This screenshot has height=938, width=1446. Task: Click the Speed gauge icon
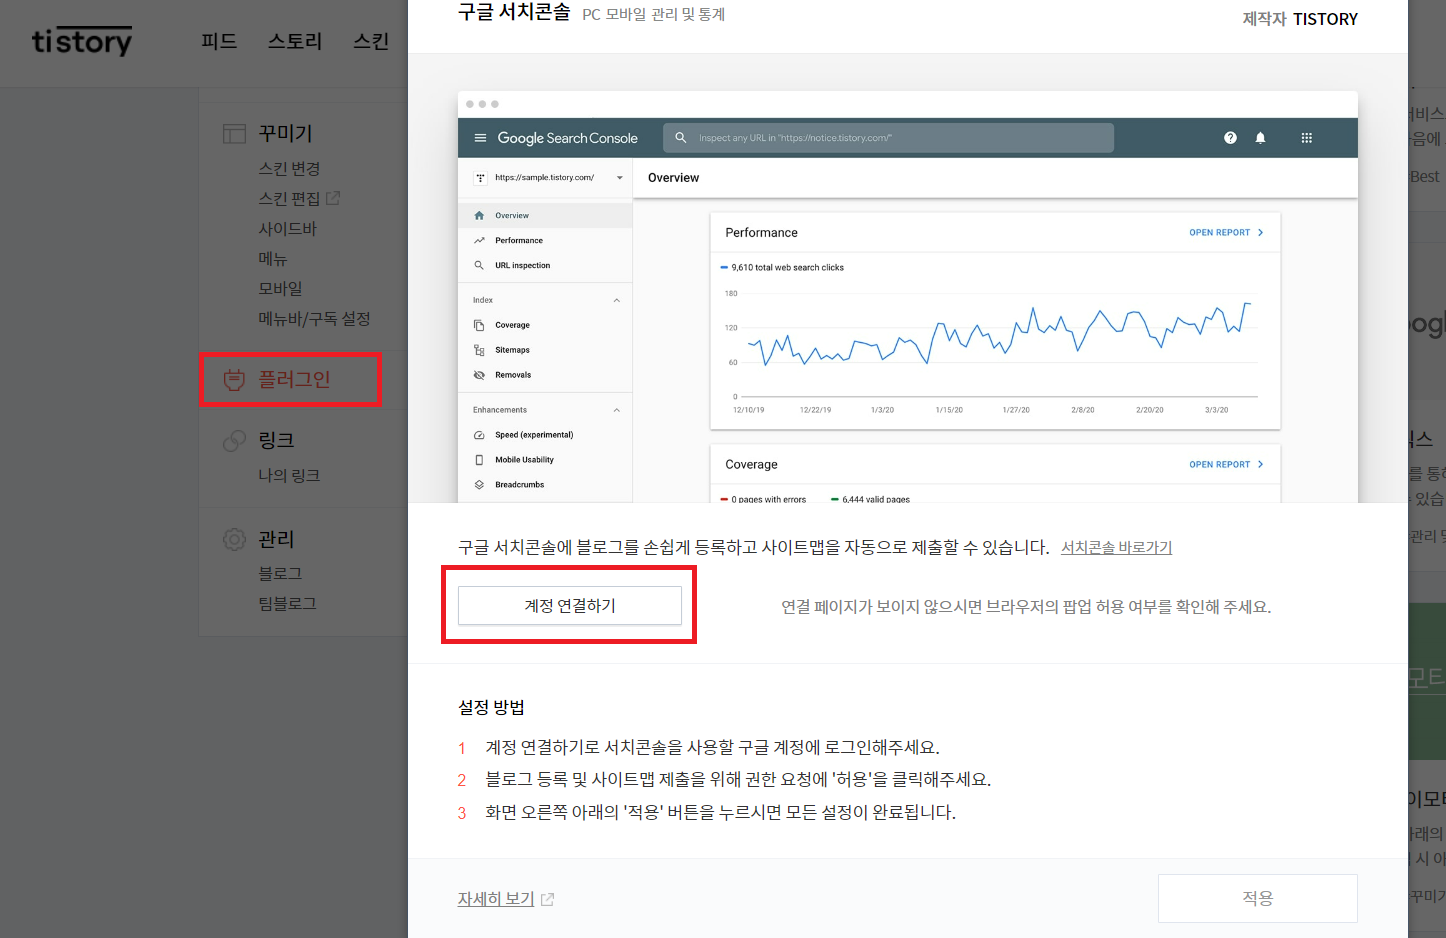tap(479, 435)
